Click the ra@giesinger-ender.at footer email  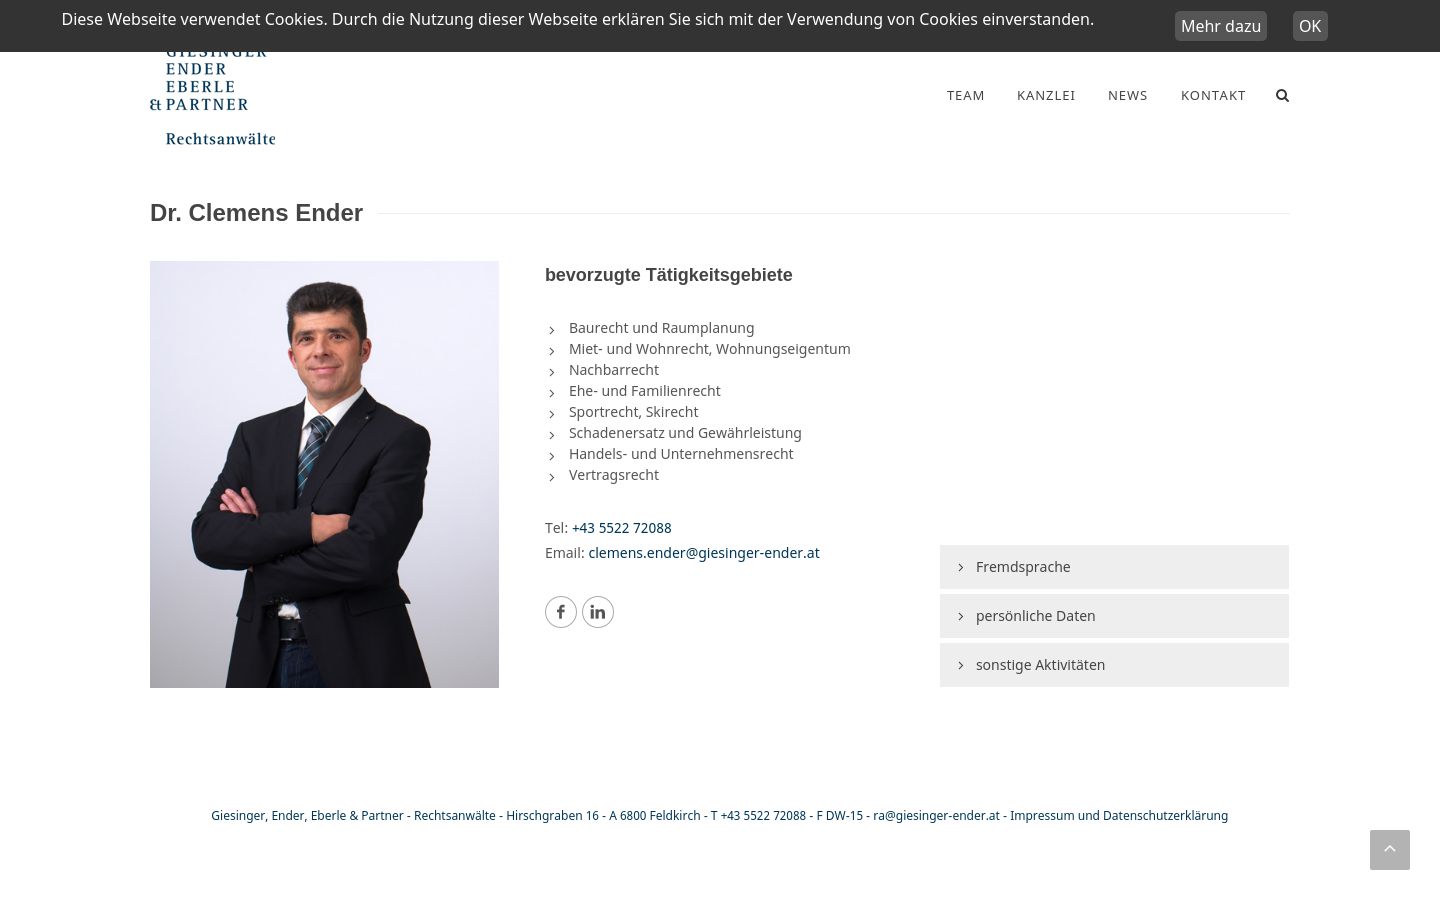(x=936, y=816)
